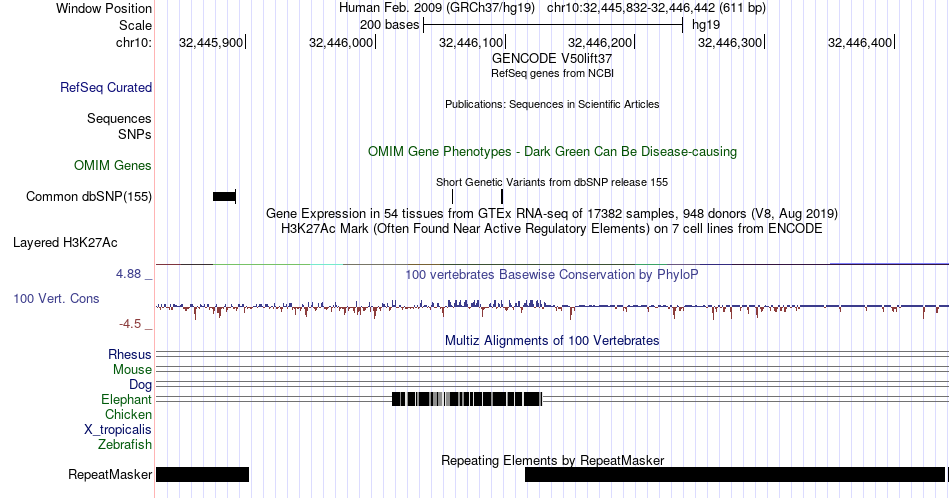Click the 200 bases scale bar

[553, 25]
